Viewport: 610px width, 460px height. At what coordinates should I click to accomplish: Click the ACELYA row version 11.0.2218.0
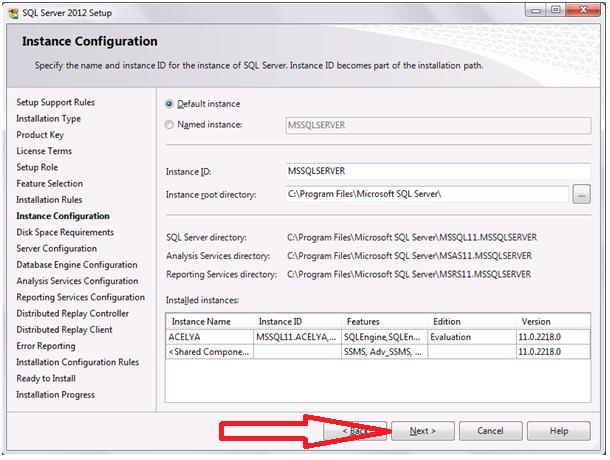pyautogui.click(x=553, y=337)
